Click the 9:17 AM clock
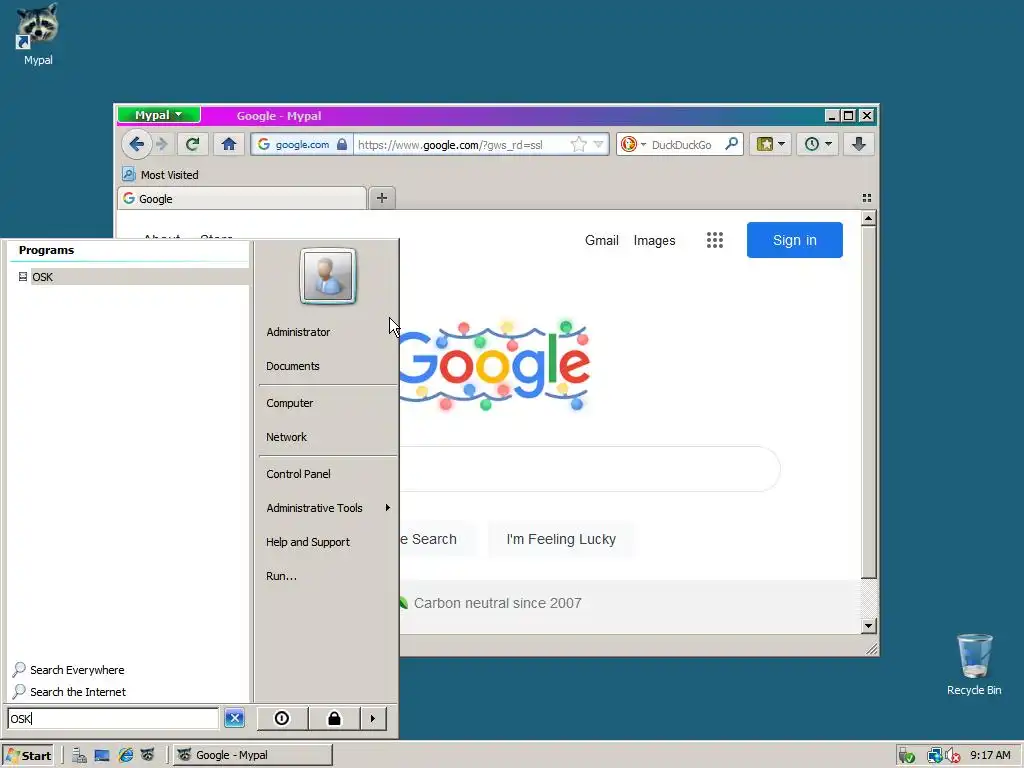 [990, 755]
